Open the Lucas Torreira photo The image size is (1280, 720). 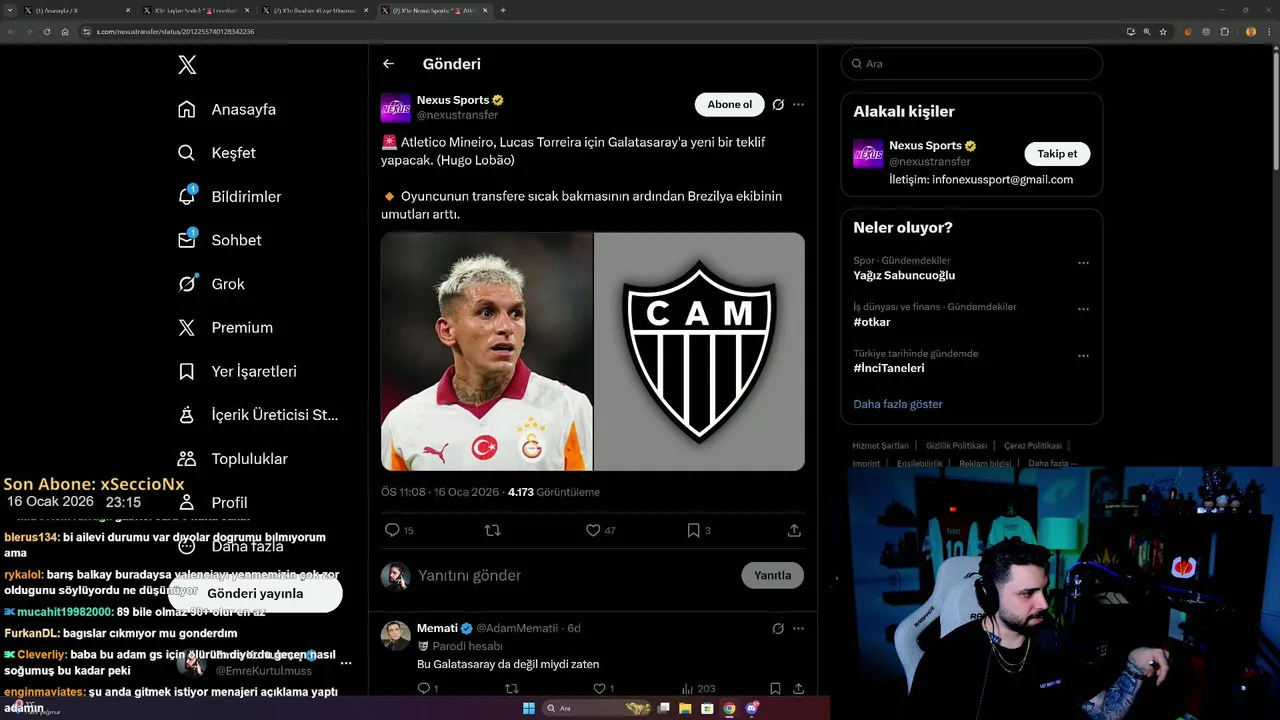(487, 351)
